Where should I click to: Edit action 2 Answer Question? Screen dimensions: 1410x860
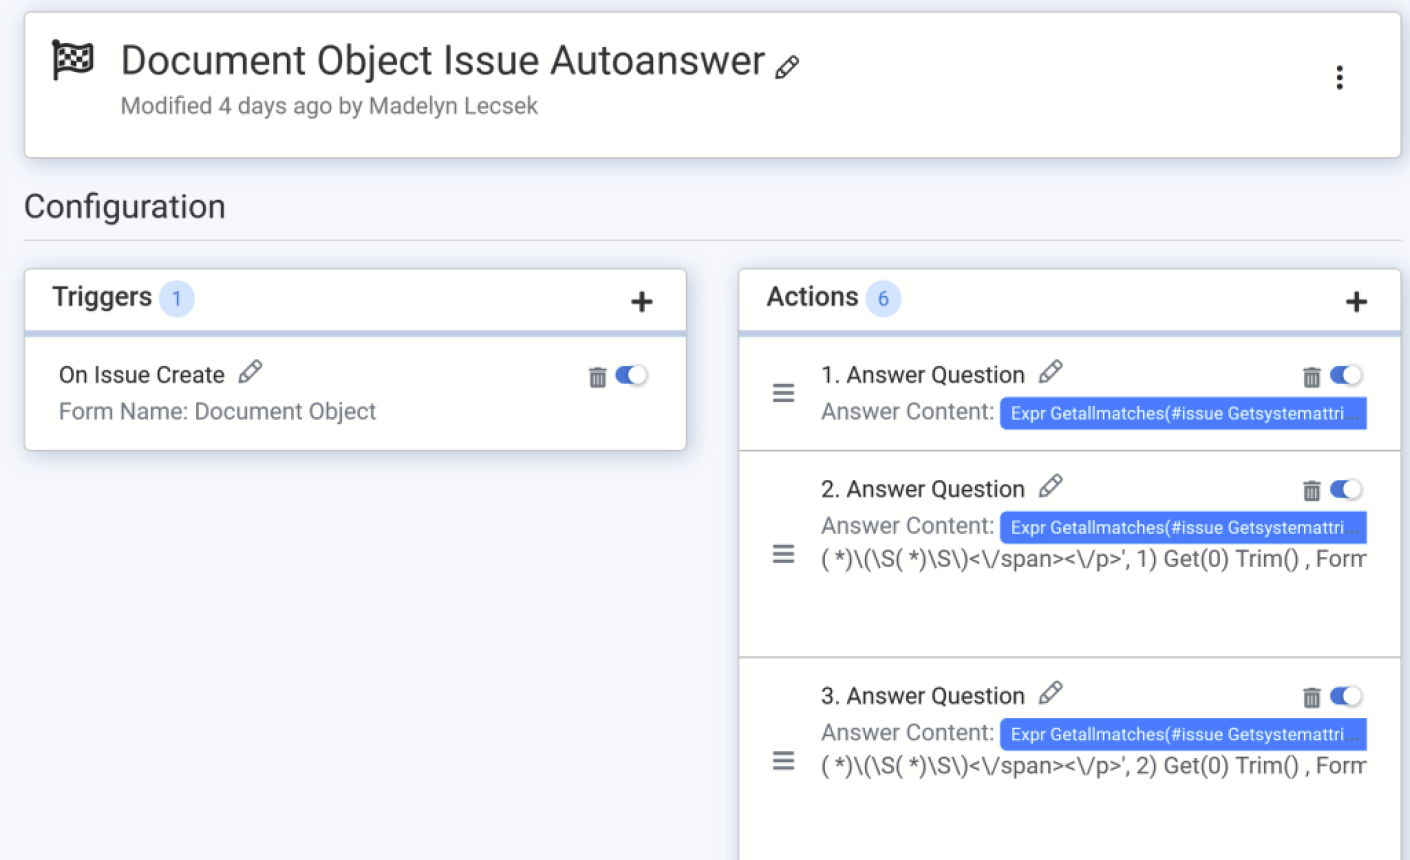pyautogui.click(x=1050, y=487)
